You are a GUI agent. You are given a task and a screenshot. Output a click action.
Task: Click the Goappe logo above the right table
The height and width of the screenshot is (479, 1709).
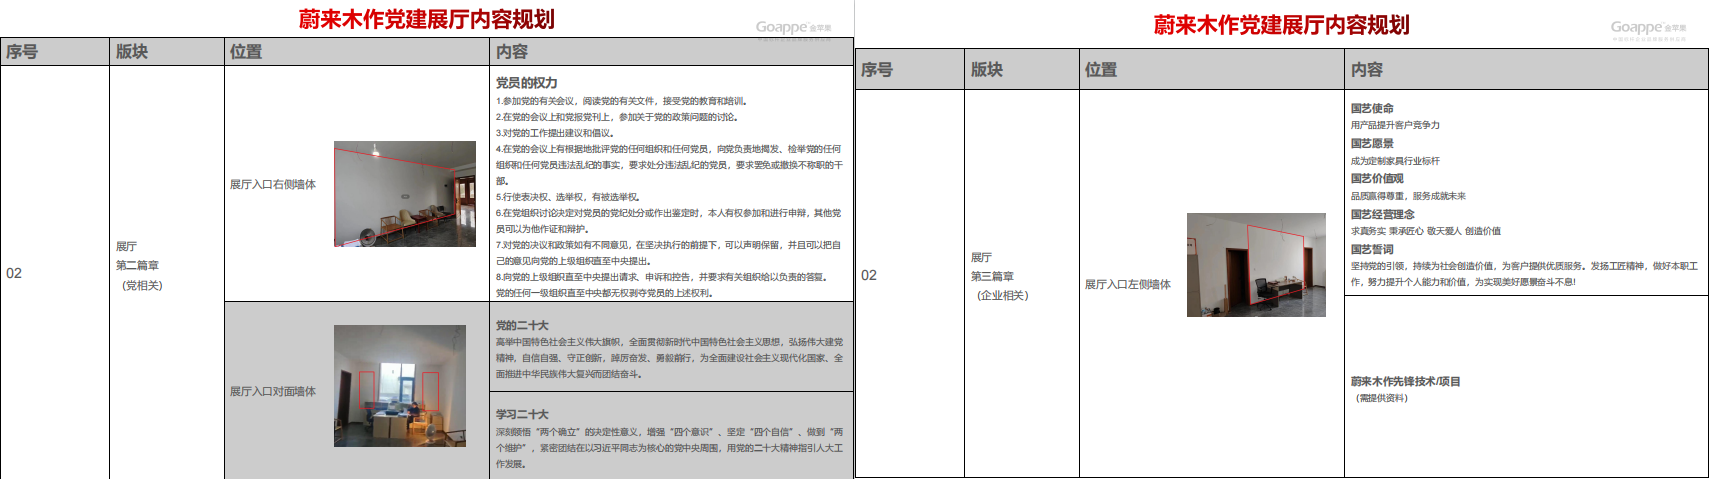point(1648,29)
